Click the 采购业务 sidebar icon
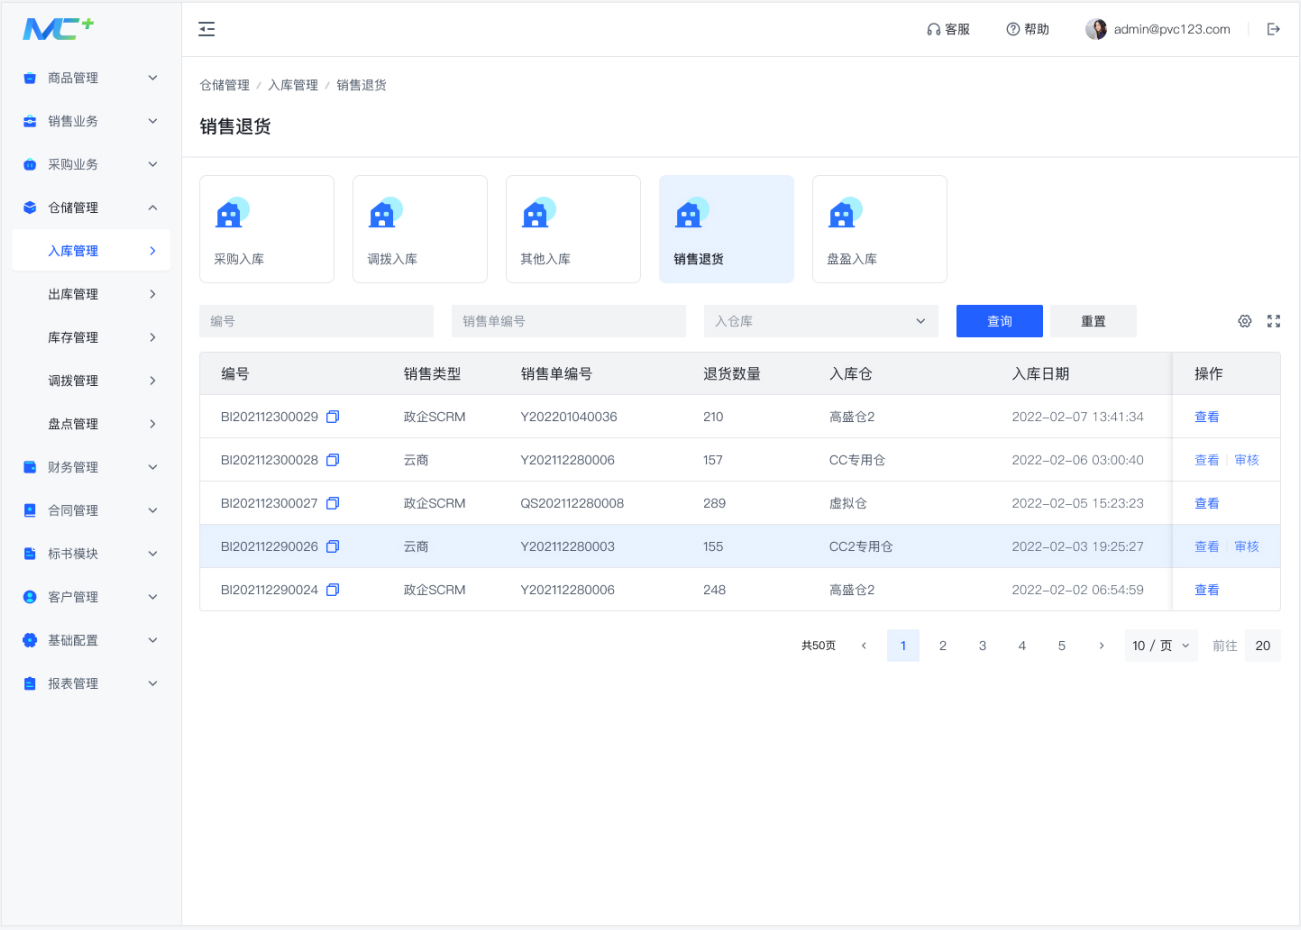Screen dimensions: 1301x930 pos(30,164)
